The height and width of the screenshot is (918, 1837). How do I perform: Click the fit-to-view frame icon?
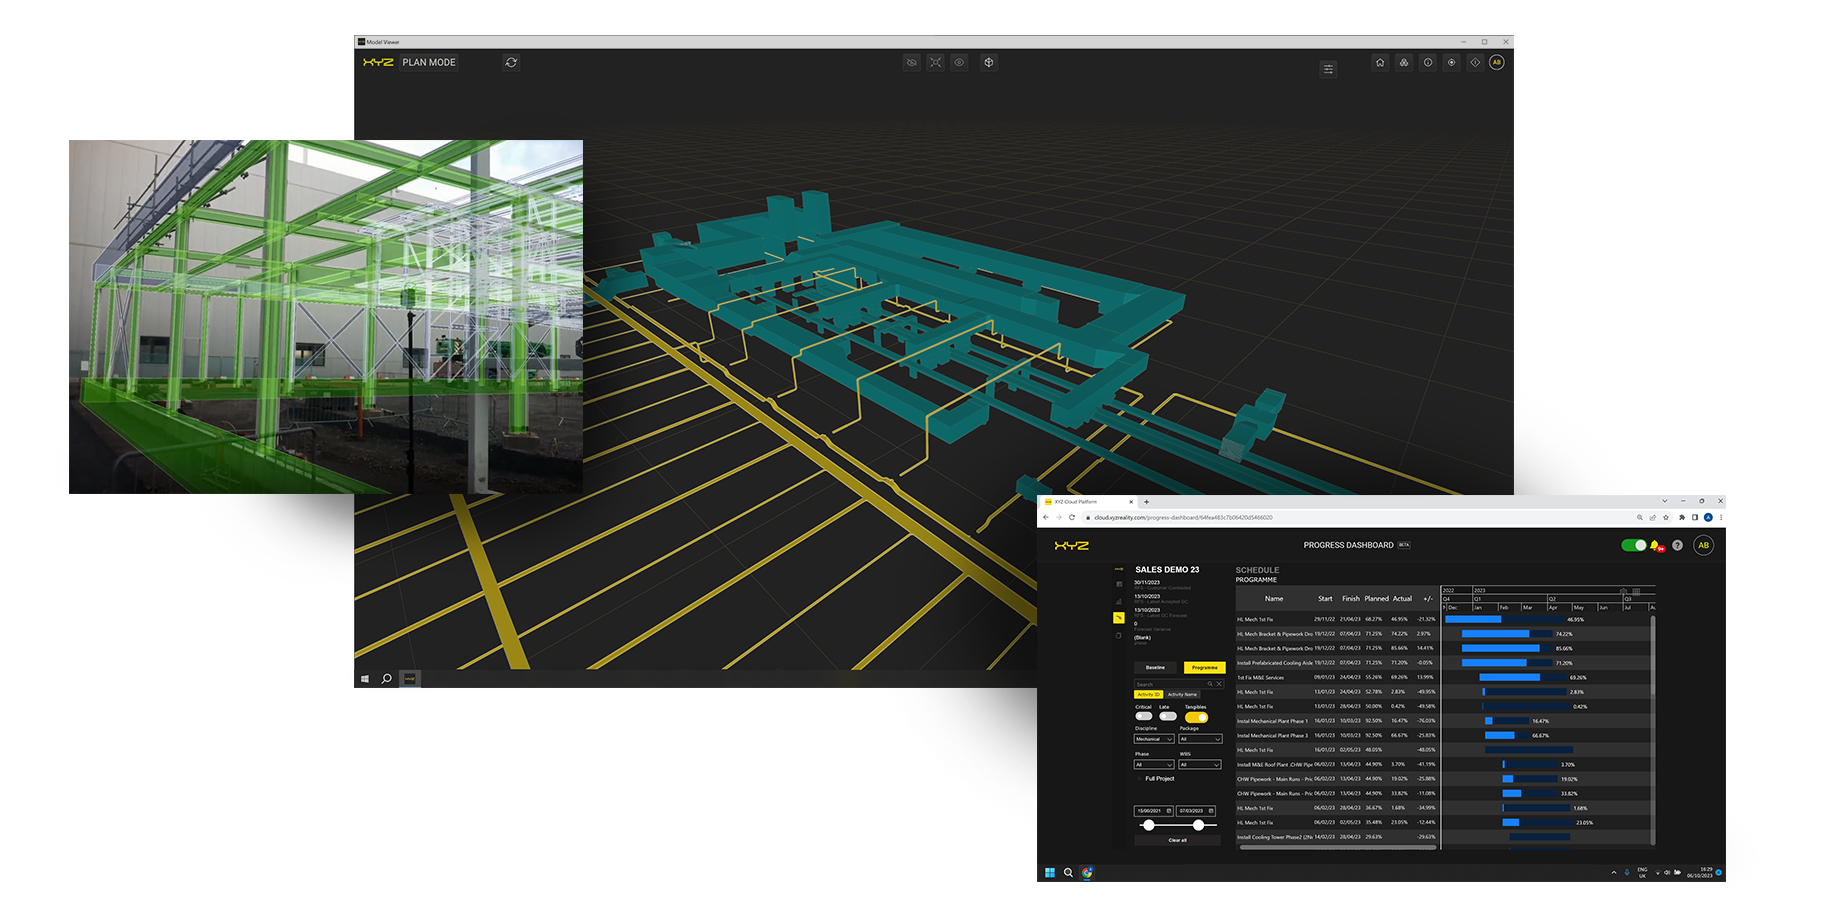(935, 62)
